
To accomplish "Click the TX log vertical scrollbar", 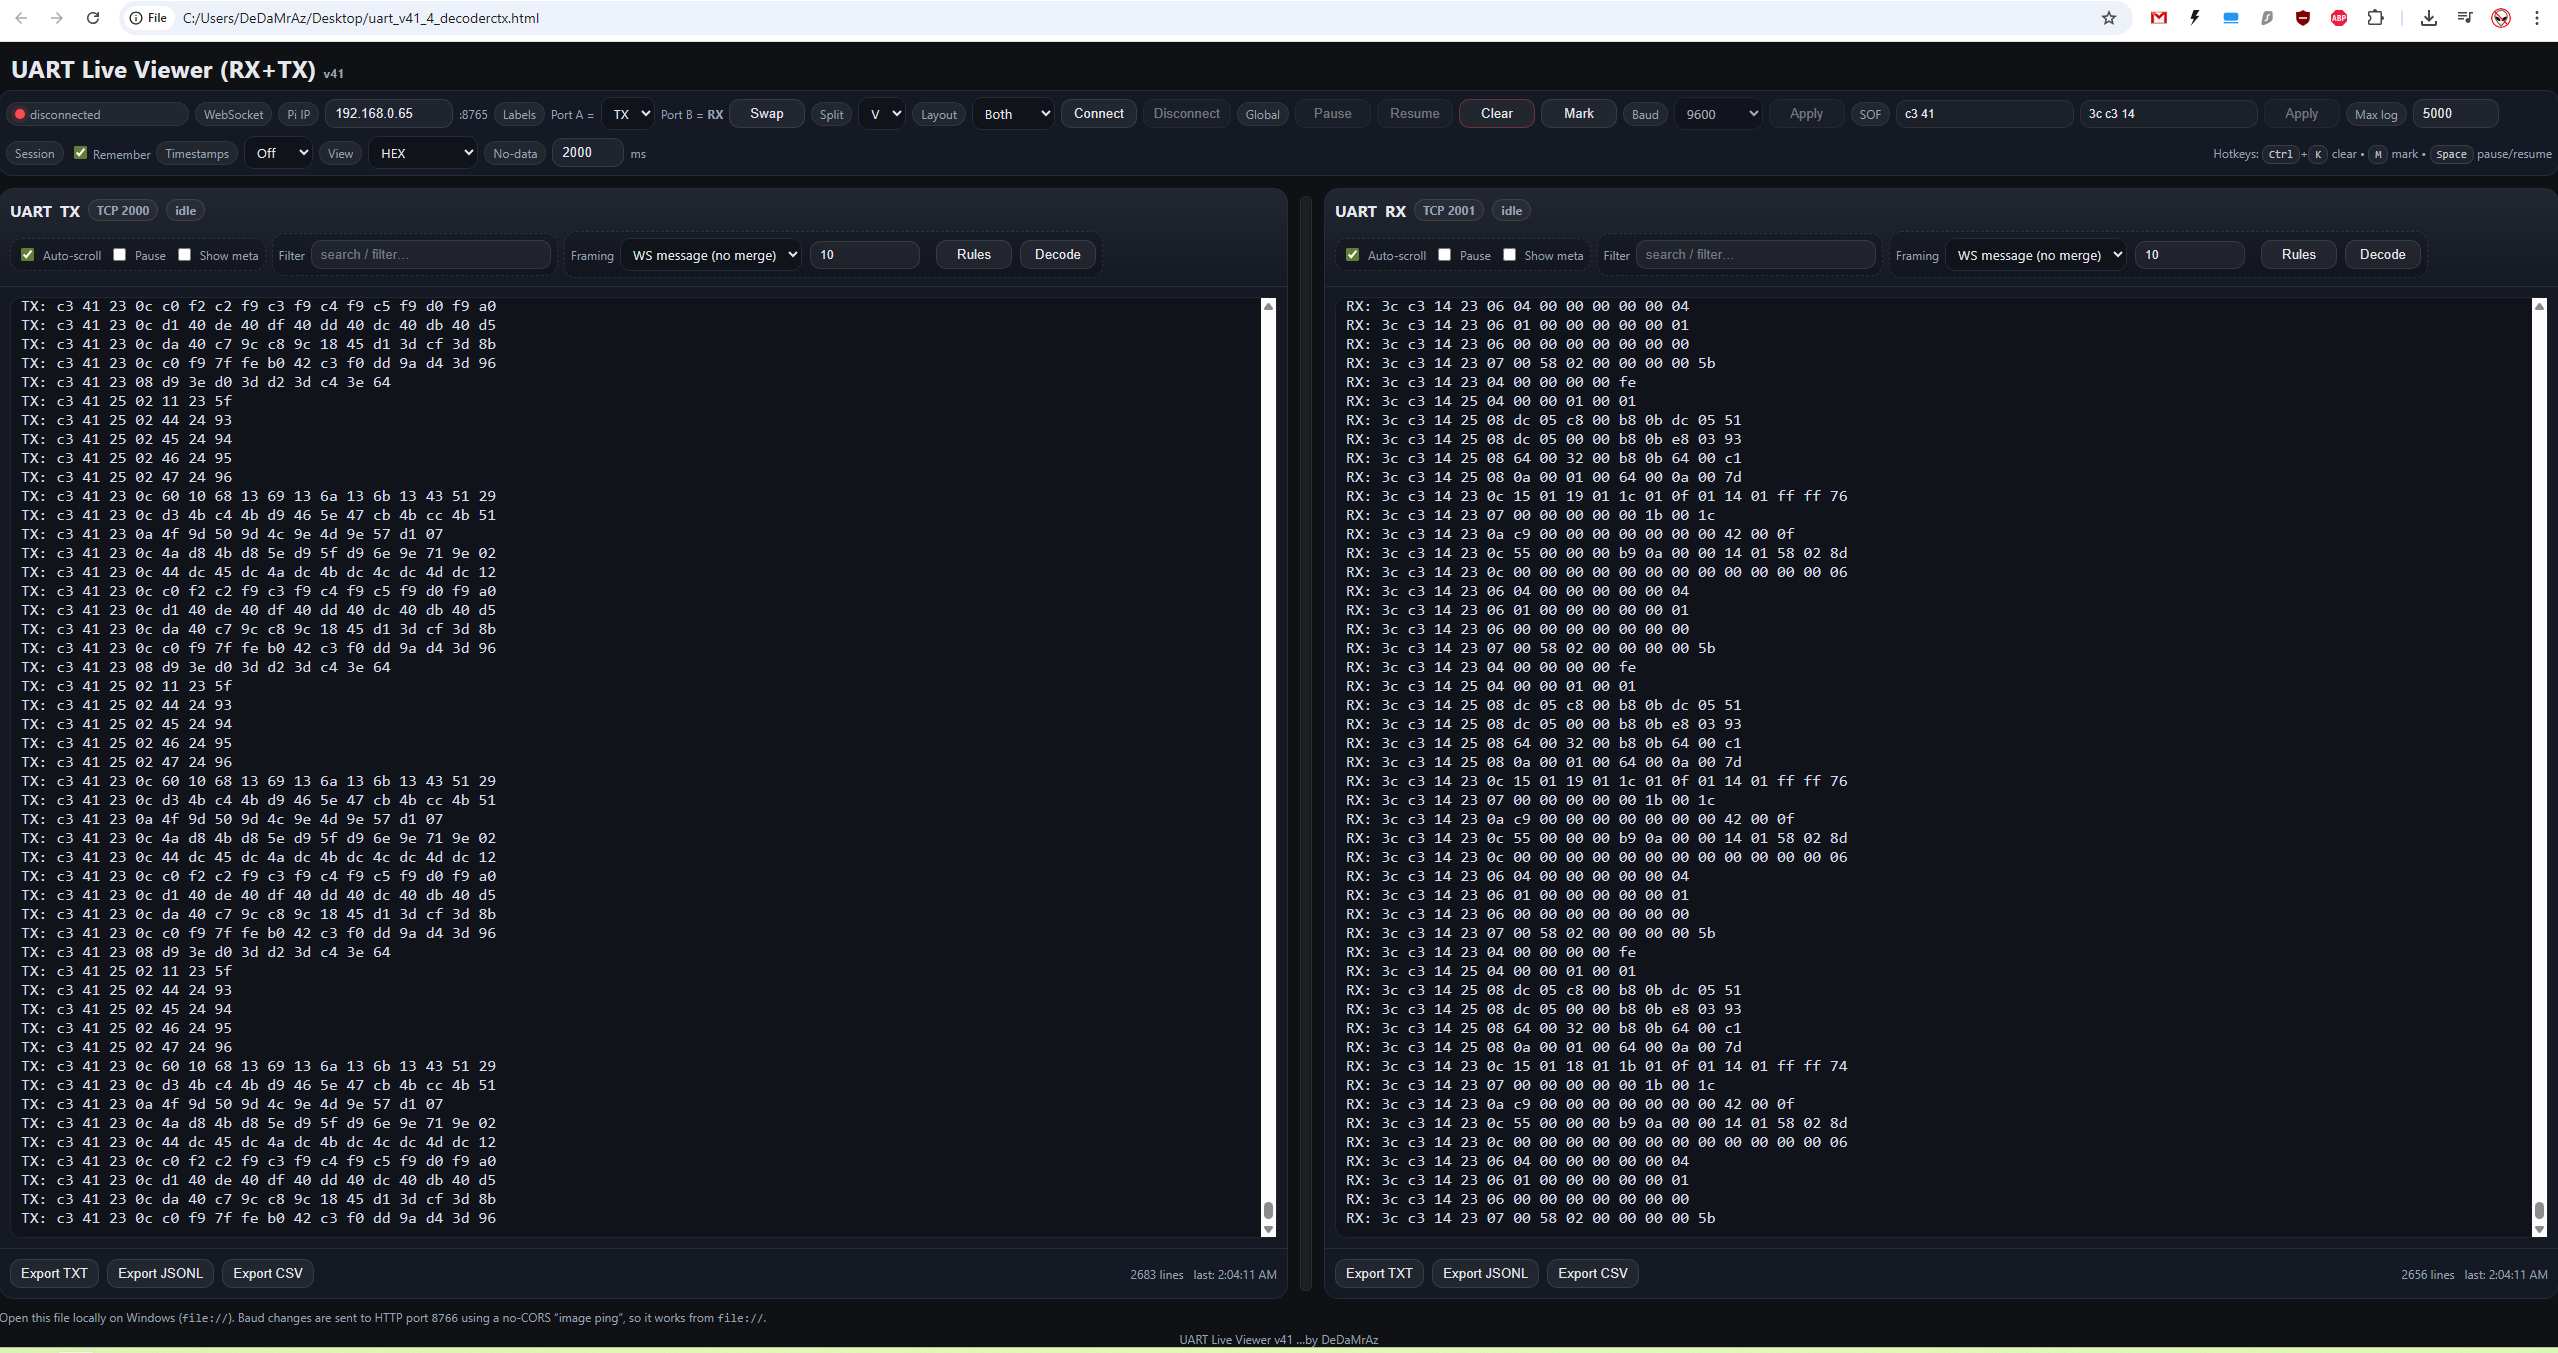I will click(1268, 760).
